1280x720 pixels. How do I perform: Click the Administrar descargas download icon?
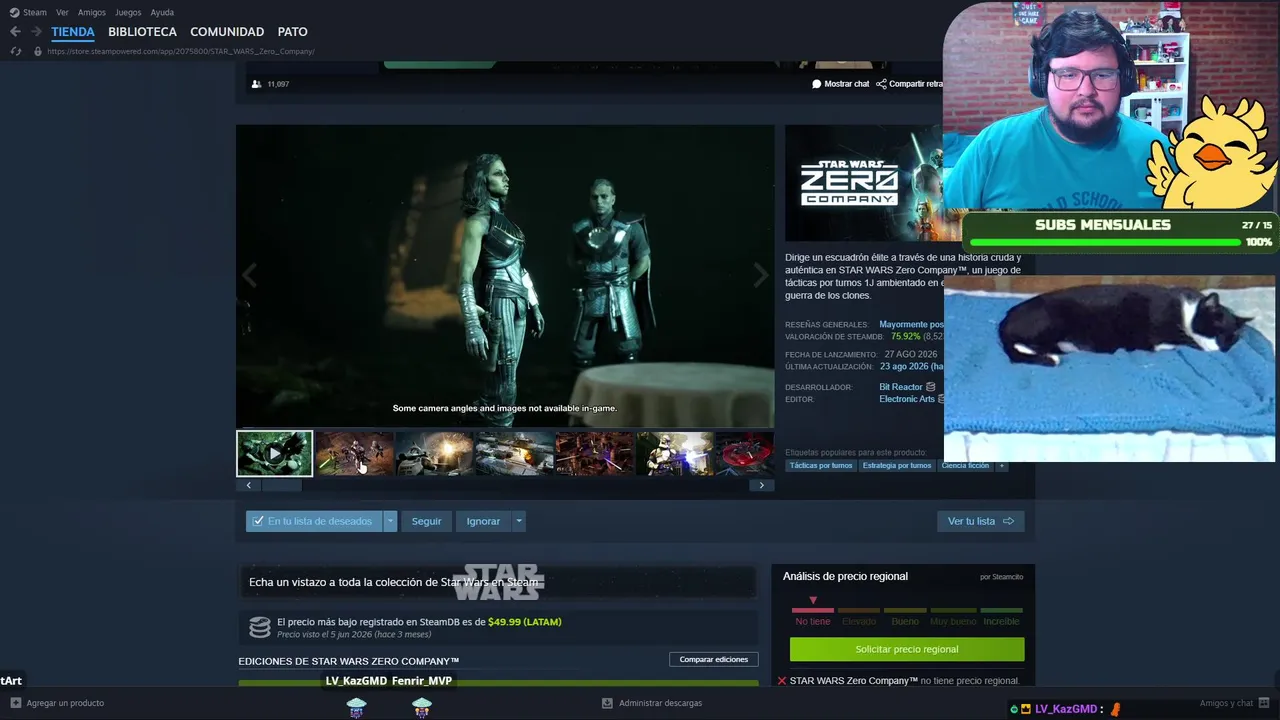pos(607,703)
